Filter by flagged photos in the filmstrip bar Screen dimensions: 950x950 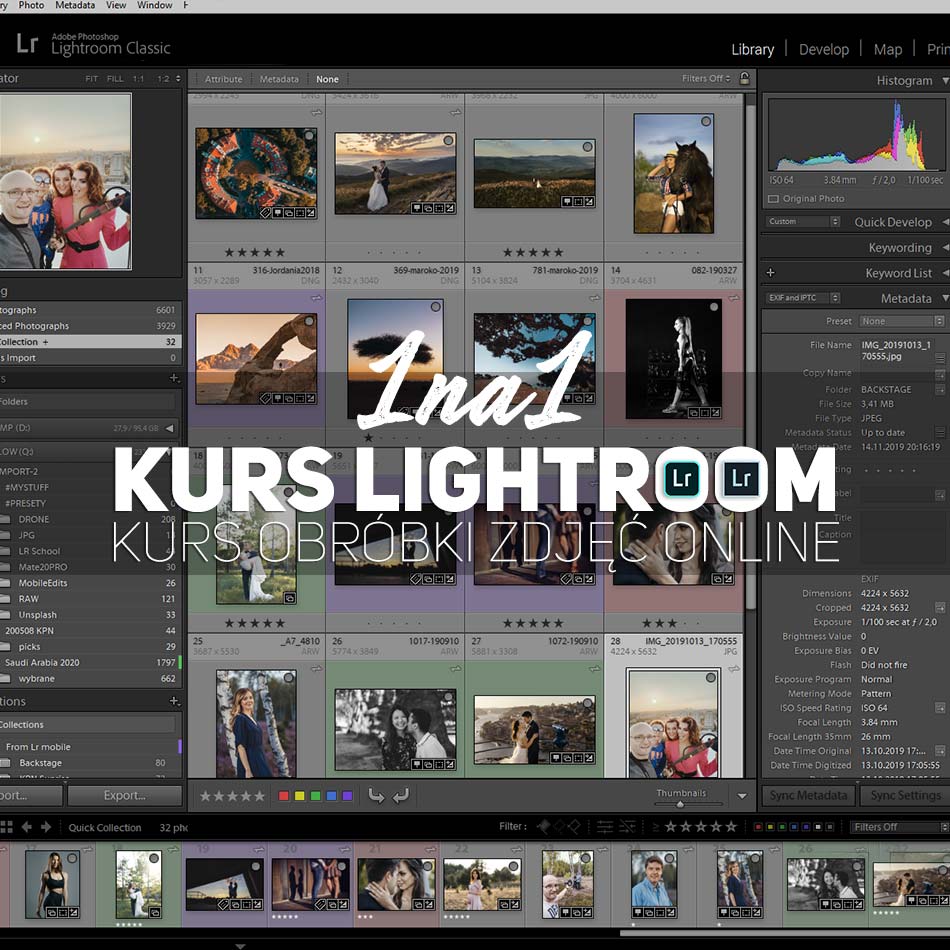(x=544, y=826)
